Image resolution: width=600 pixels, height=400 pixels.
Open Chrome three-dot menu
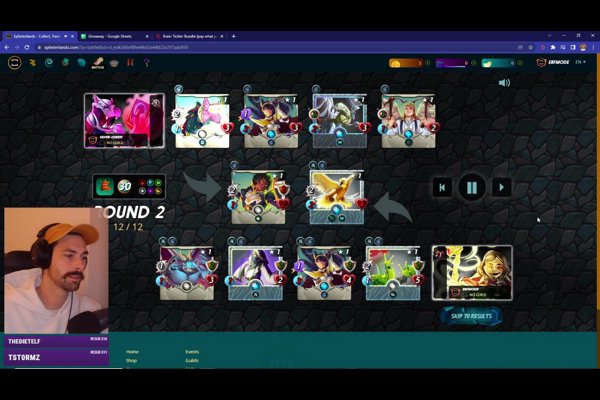pos(593,47)
